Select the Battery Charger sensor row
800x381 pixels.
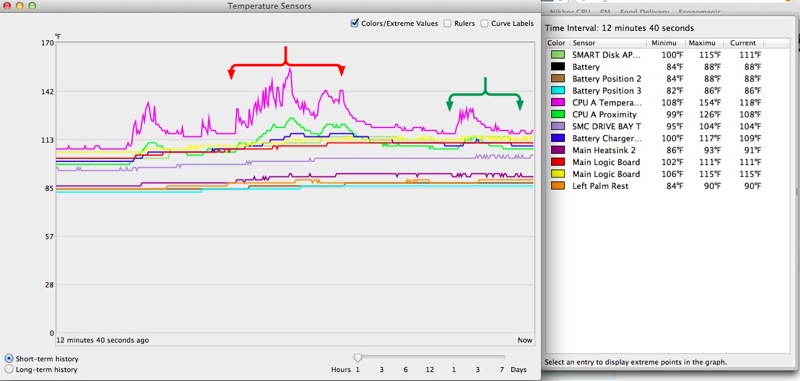(668, 138)
